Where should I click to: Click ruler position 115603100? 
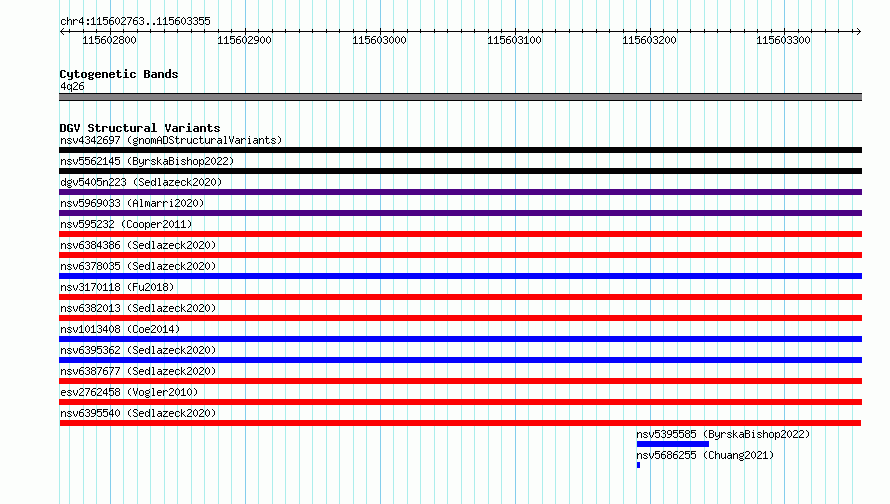[514, 40]
